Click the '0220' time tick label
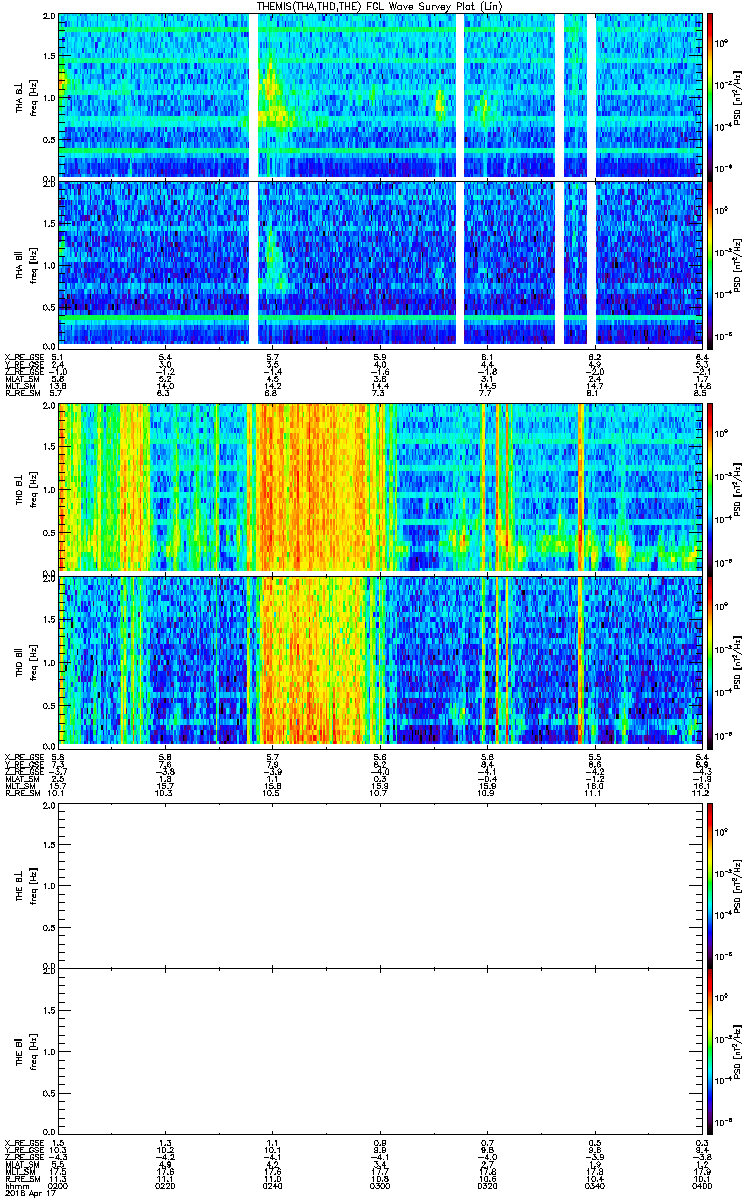This screenshot has height=1200, width=750. tap(166, 1185)
